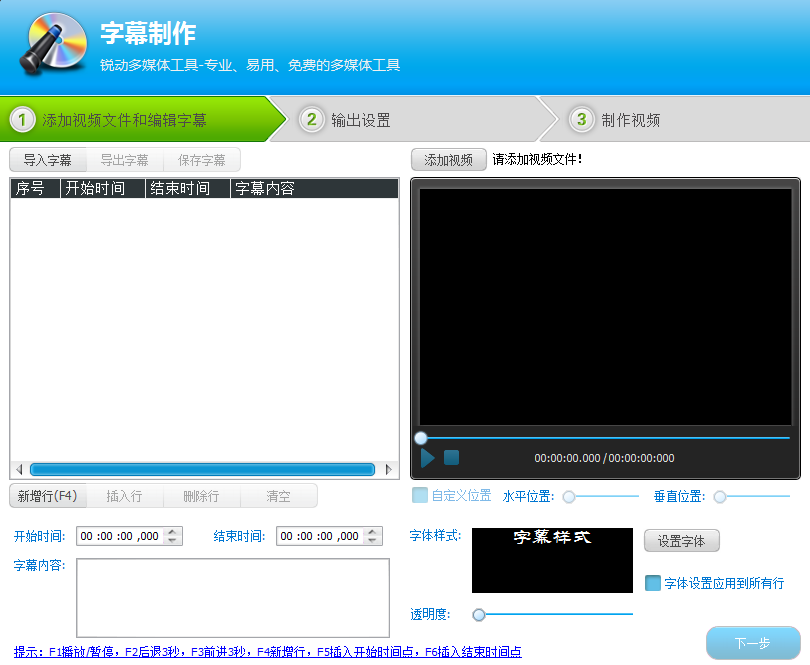Click the 导入字幕 button
810x665 pixels.
(x=48, y=160)
